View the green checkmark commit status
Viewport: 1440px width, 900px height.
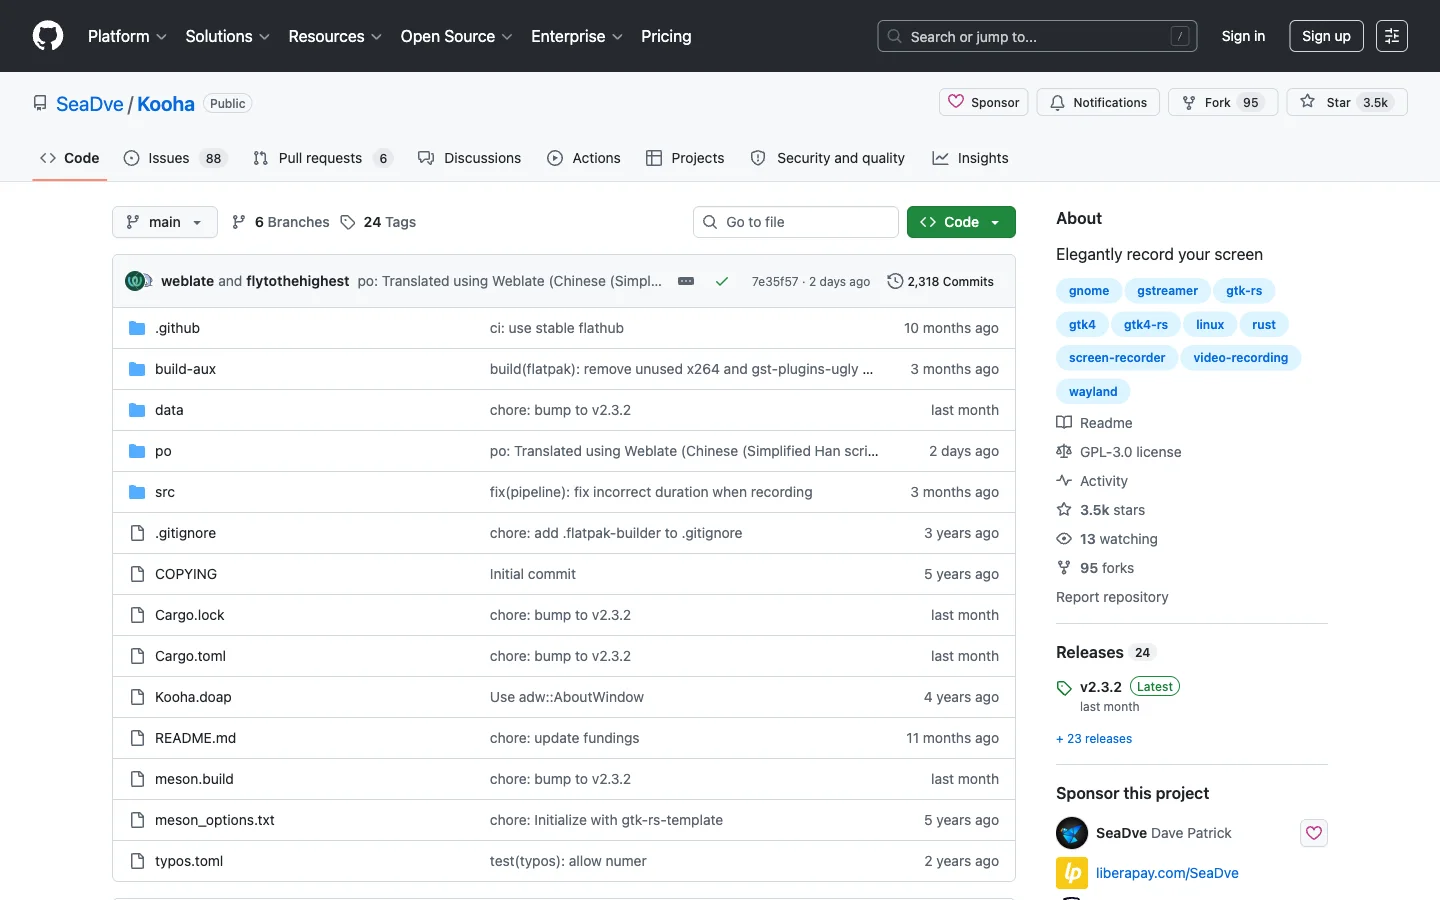[x=721, y=281]
